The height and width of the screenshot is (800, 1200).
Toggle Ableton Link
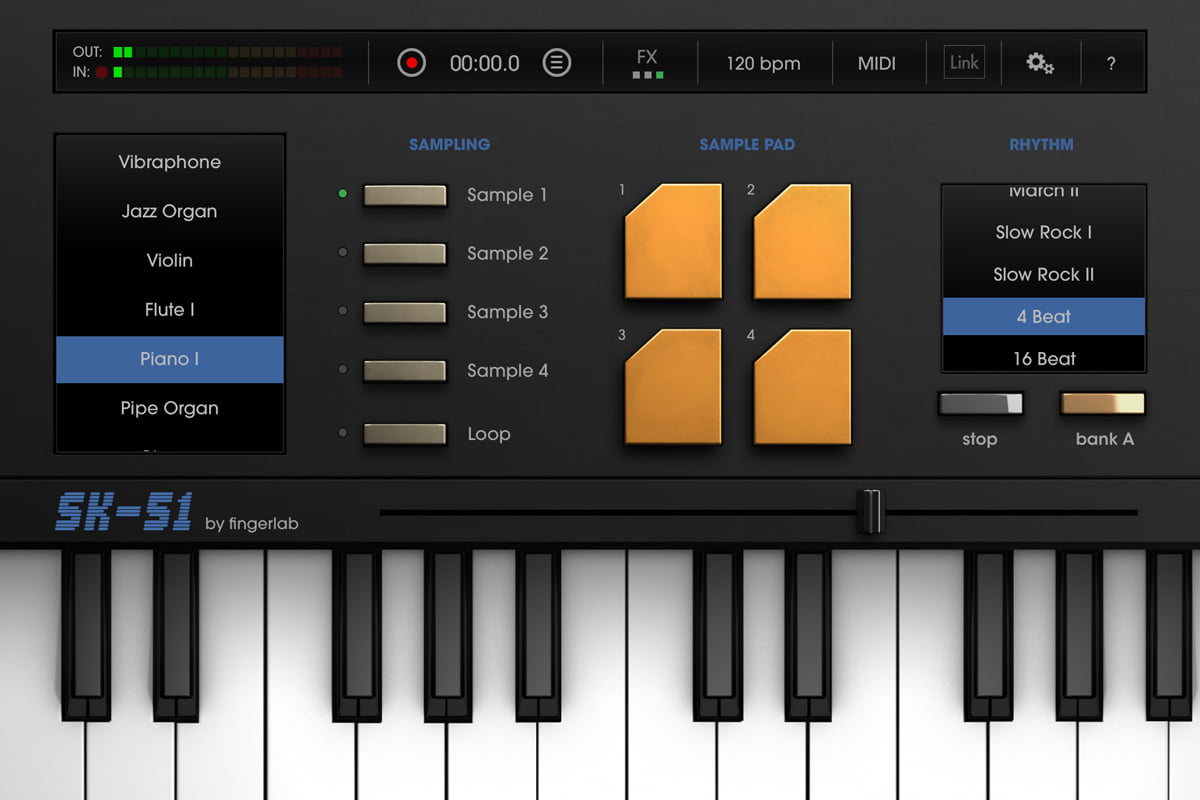[964, 62]
